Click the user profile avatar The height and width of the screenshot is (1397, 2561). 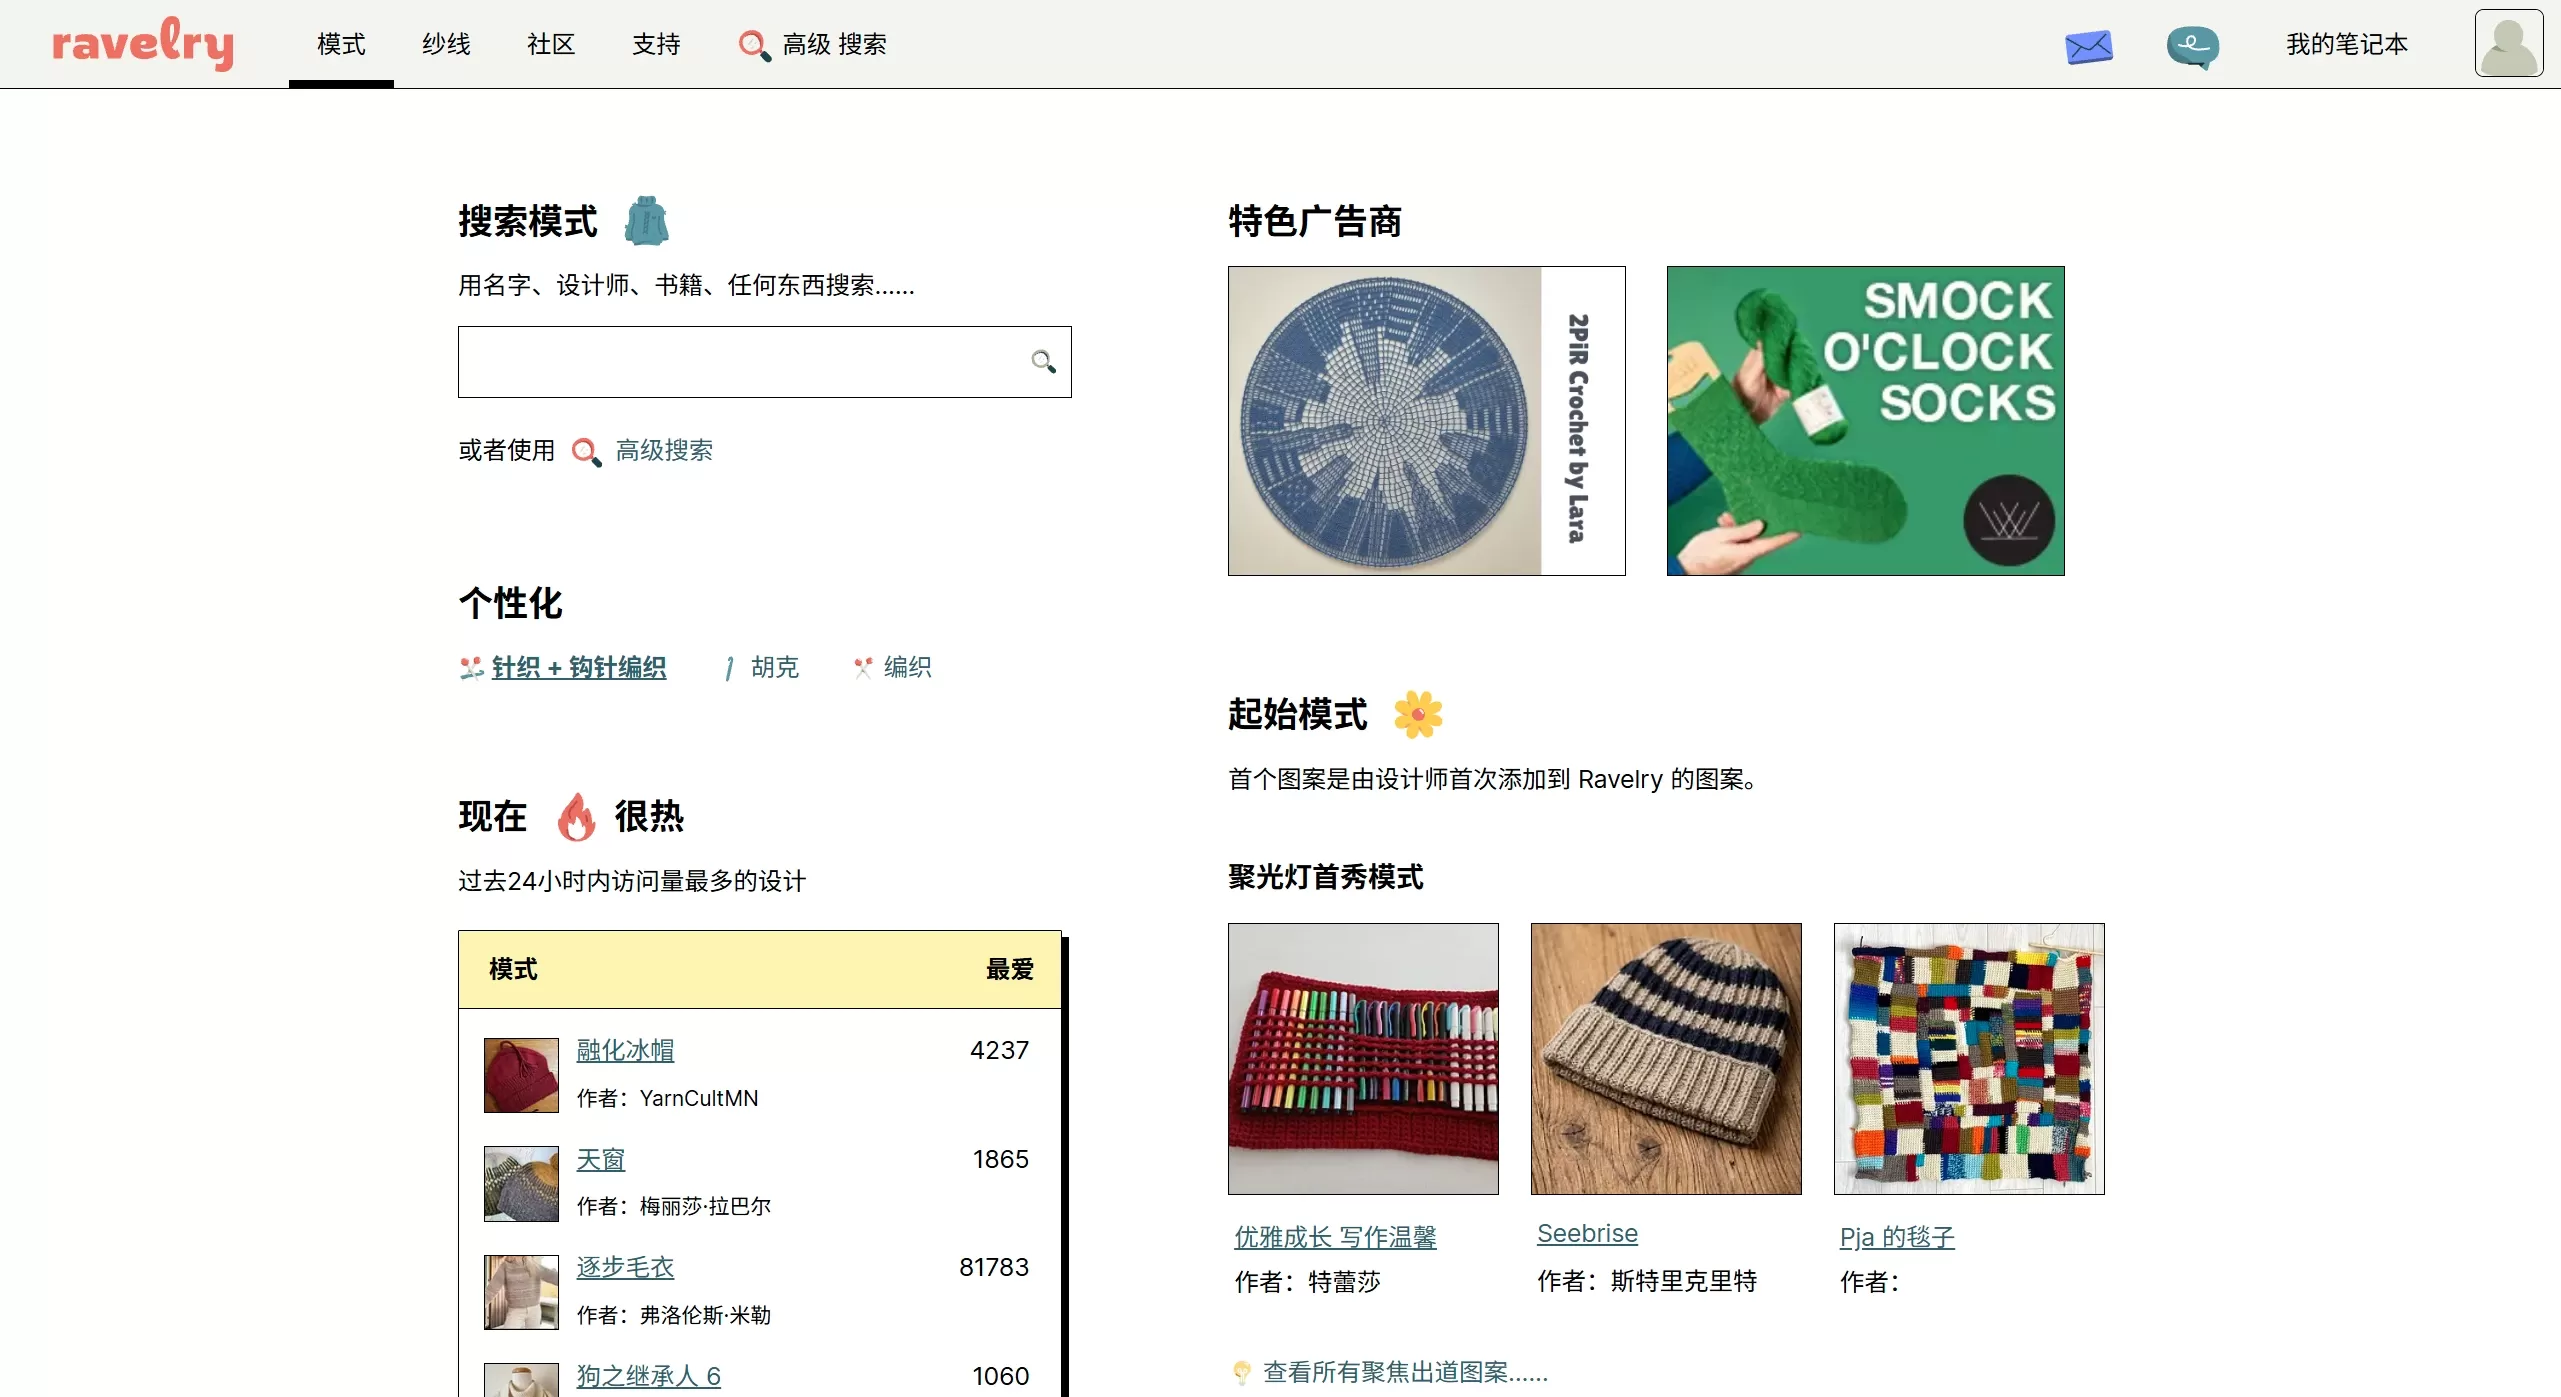point(2508,44)
